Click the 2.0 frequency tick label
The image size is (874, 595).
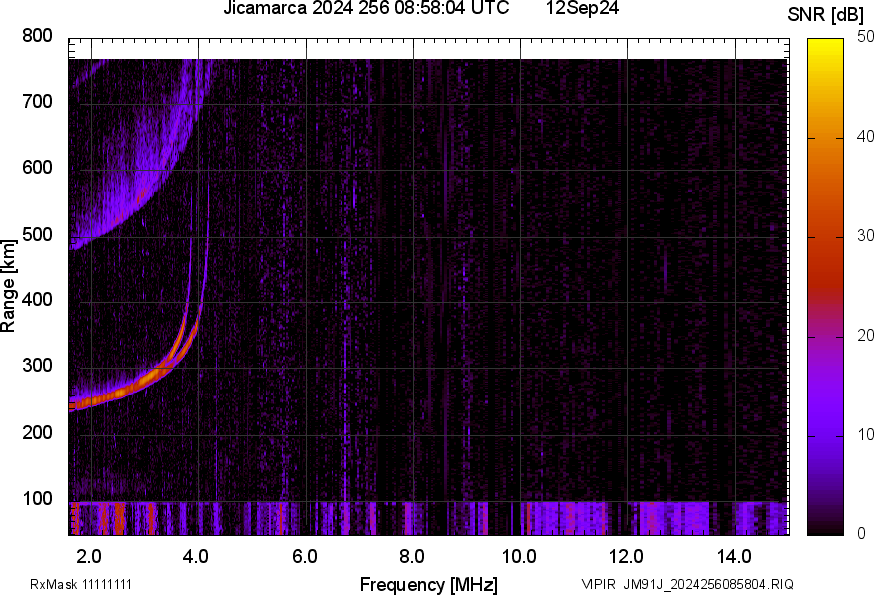tap(90, 555)
